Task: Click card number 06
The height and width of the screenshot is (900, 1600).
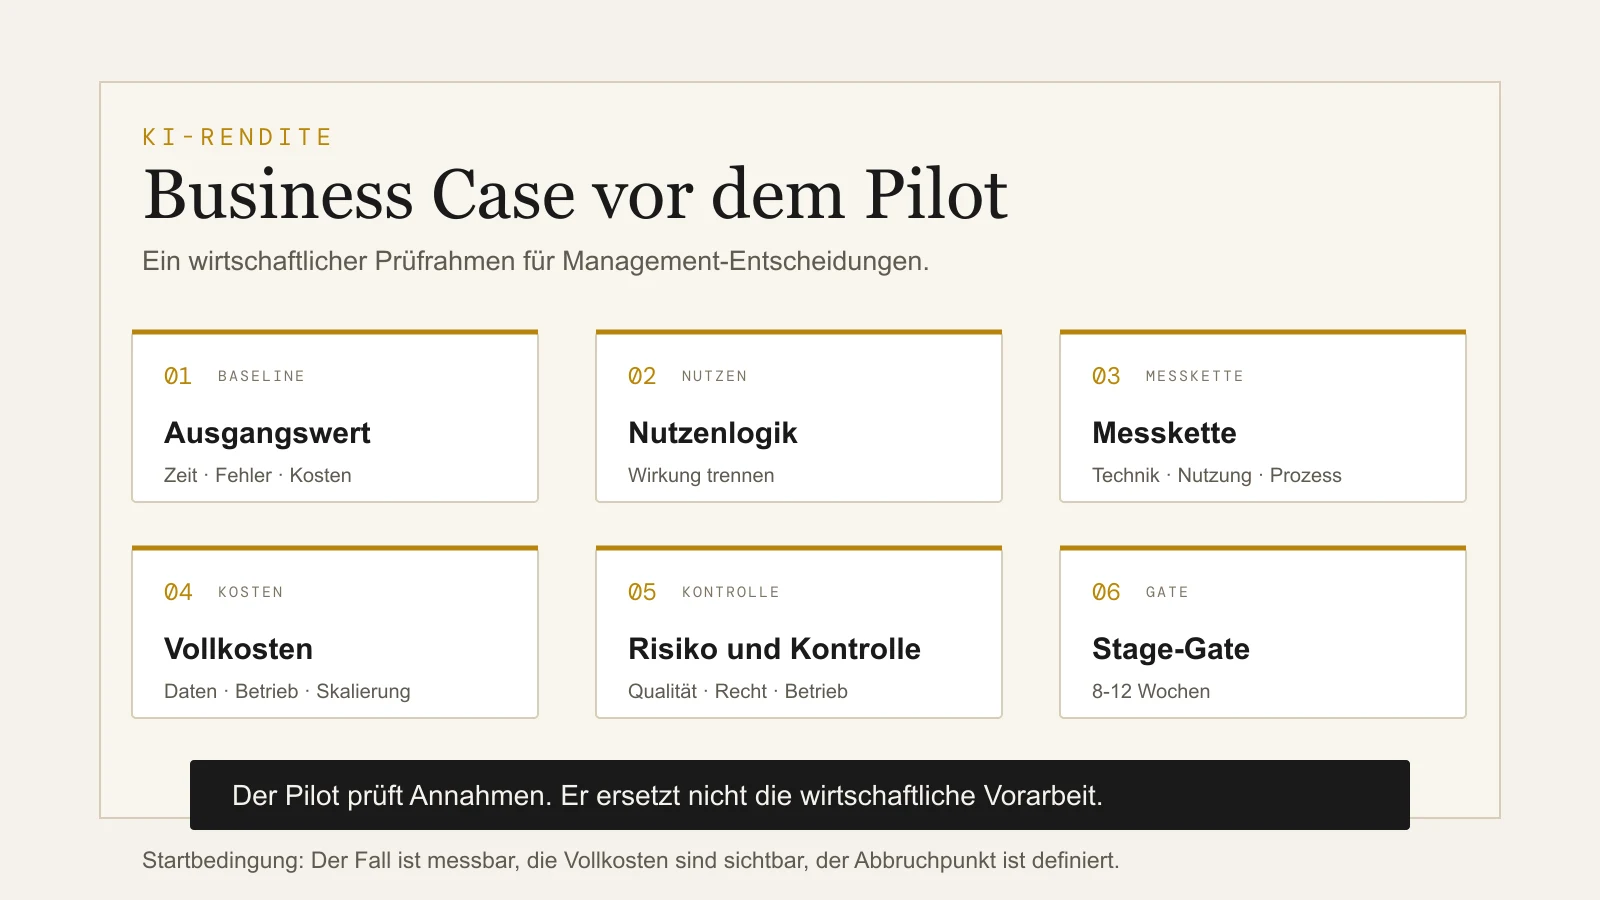Action: [x=1106, y=592]
